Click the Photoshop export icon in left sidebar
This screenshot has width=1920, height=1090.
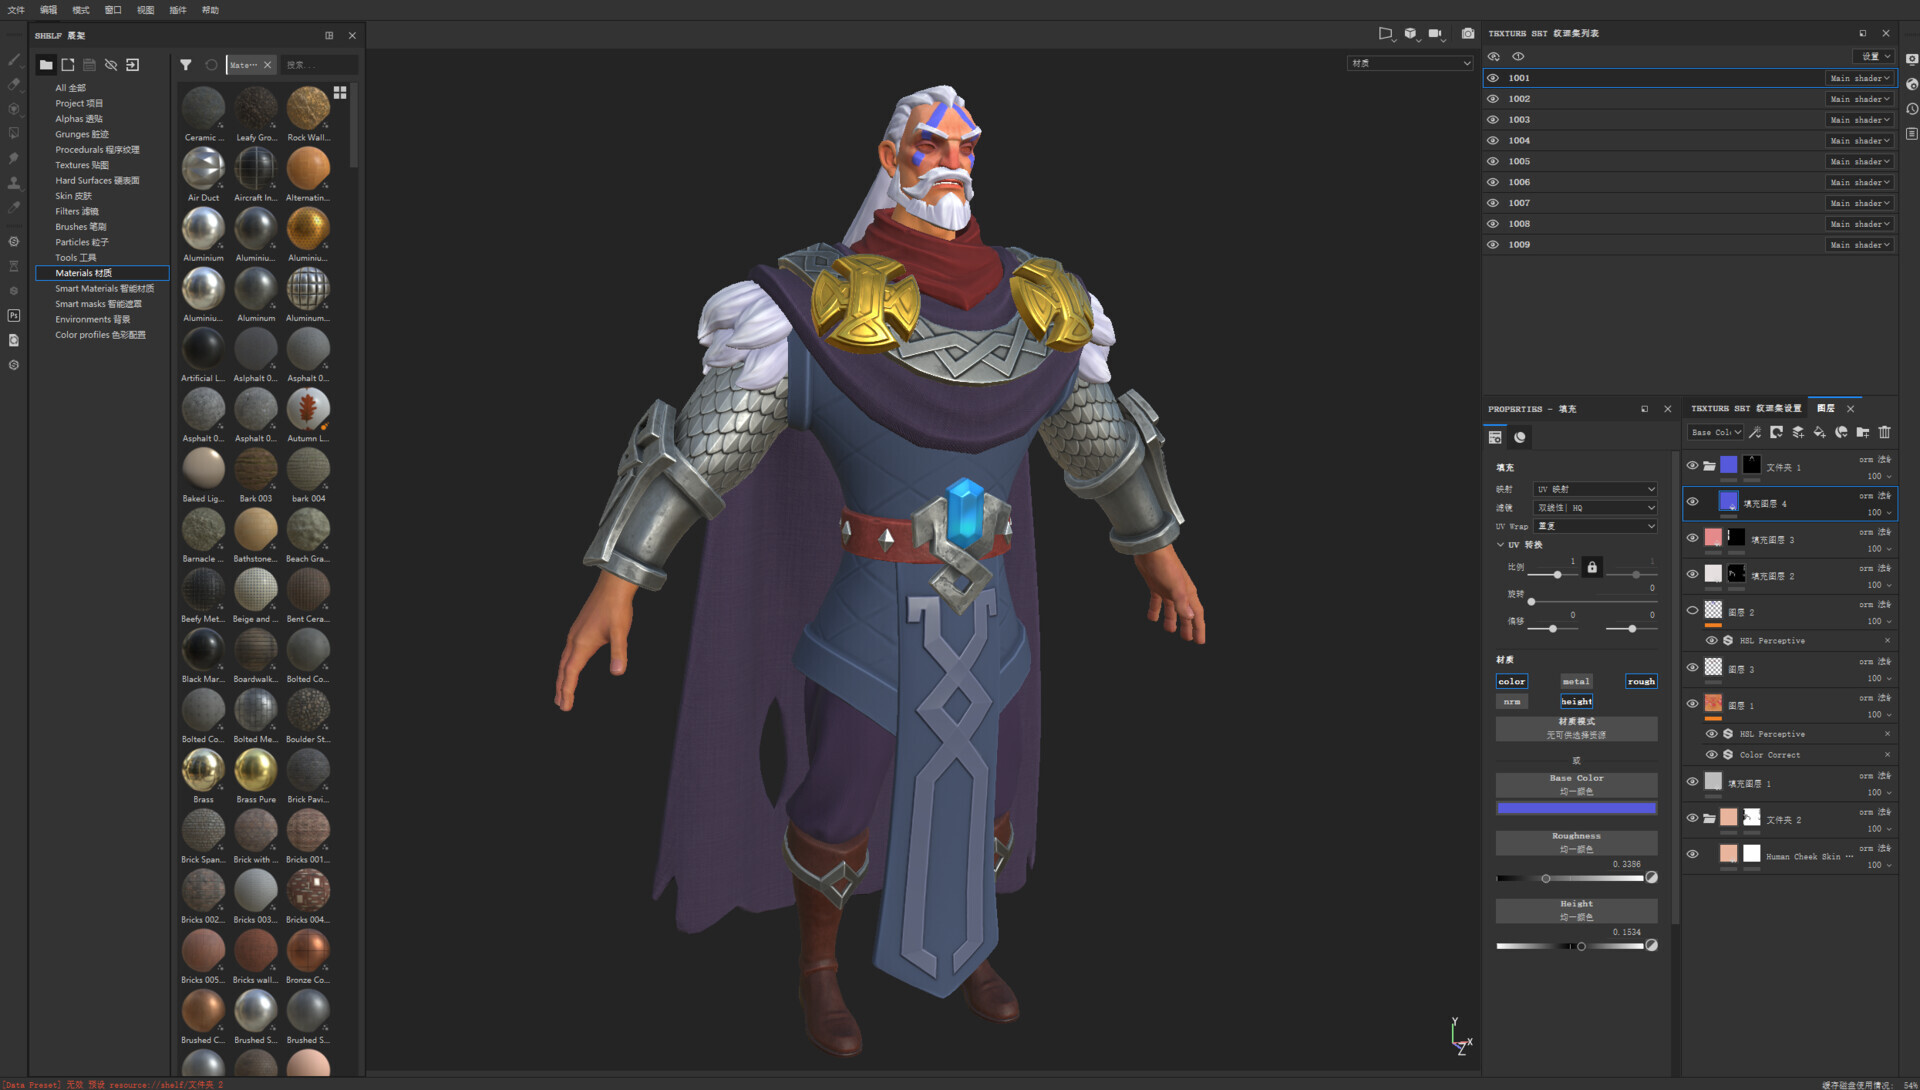coord(13,315)
